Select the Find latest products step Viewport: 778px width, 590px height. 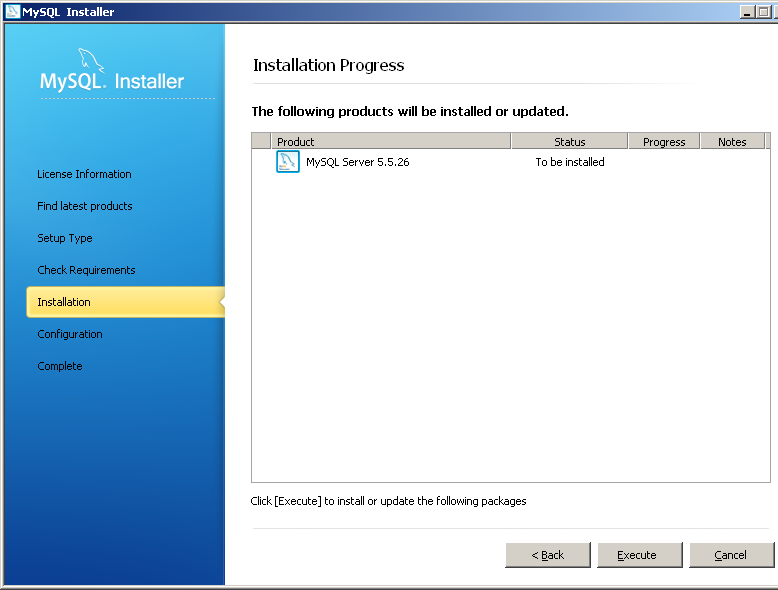(85, 206)
